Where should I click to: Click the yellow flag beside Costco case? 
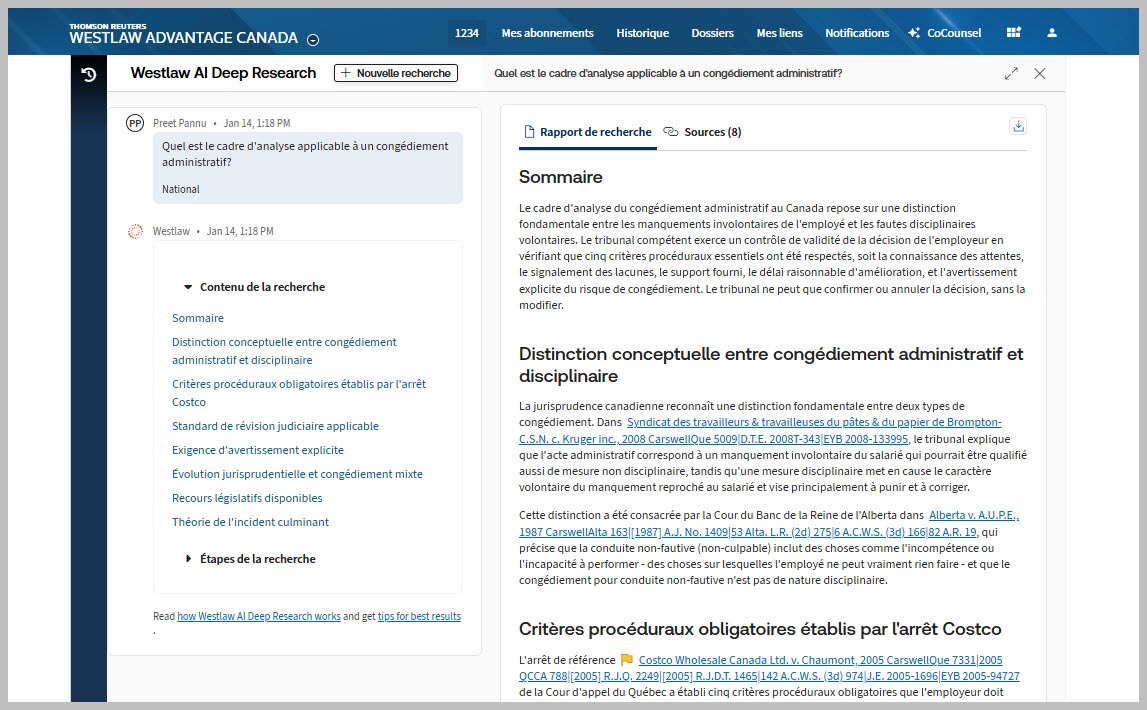pyautogui.click(x=627, y=660)
